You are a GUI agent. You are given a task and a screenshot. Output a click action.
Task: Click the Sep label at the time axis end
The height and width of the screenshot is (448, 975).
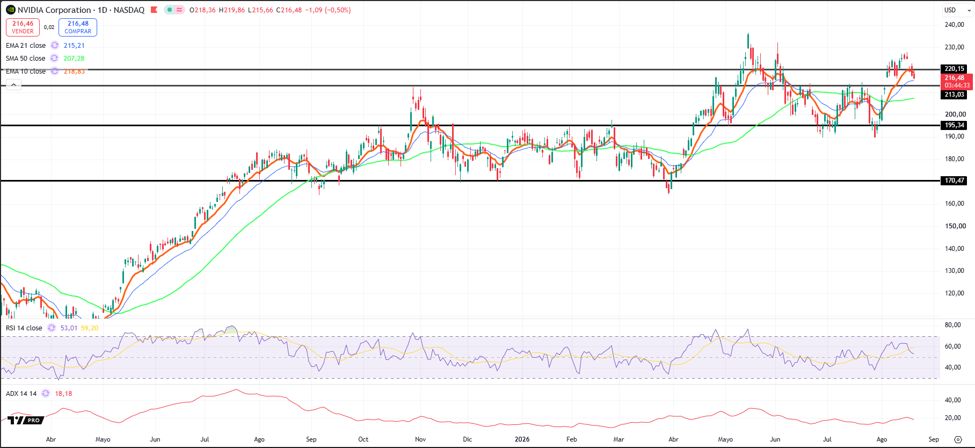[x=933, y=439]
